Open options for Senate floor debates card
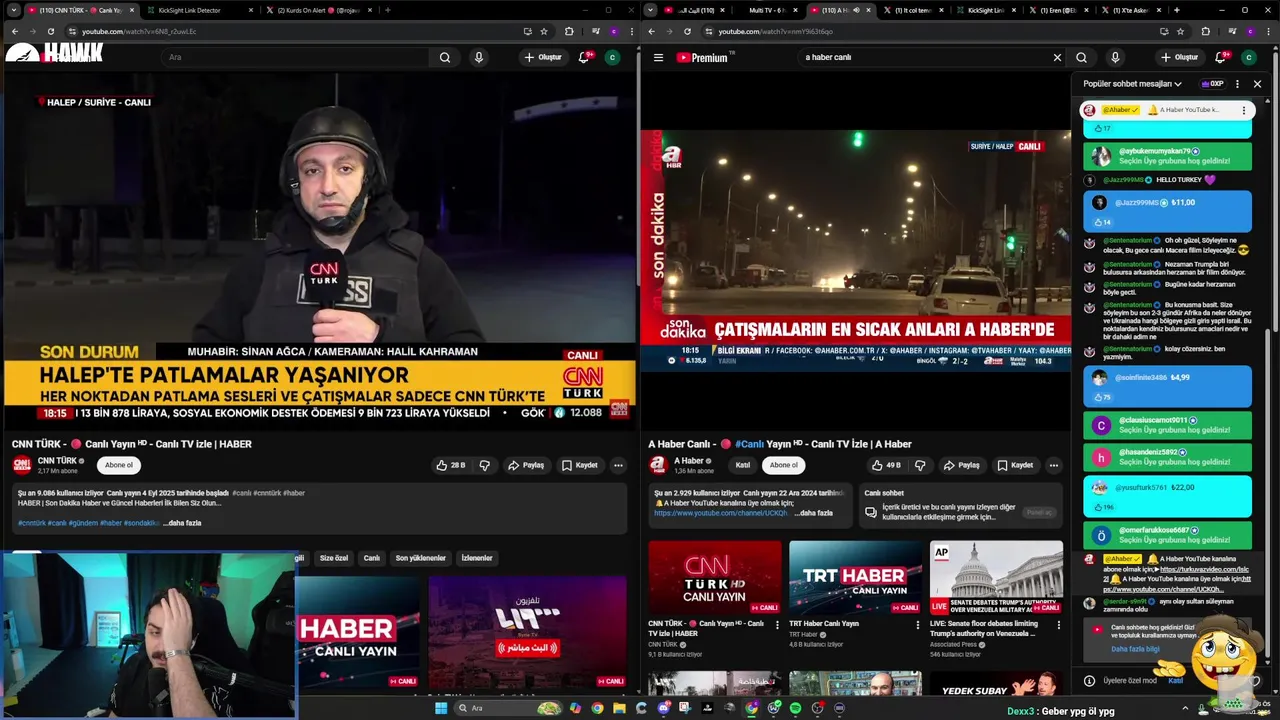This screenshot has width=1280, height=720. click(x=1059, y=625)
